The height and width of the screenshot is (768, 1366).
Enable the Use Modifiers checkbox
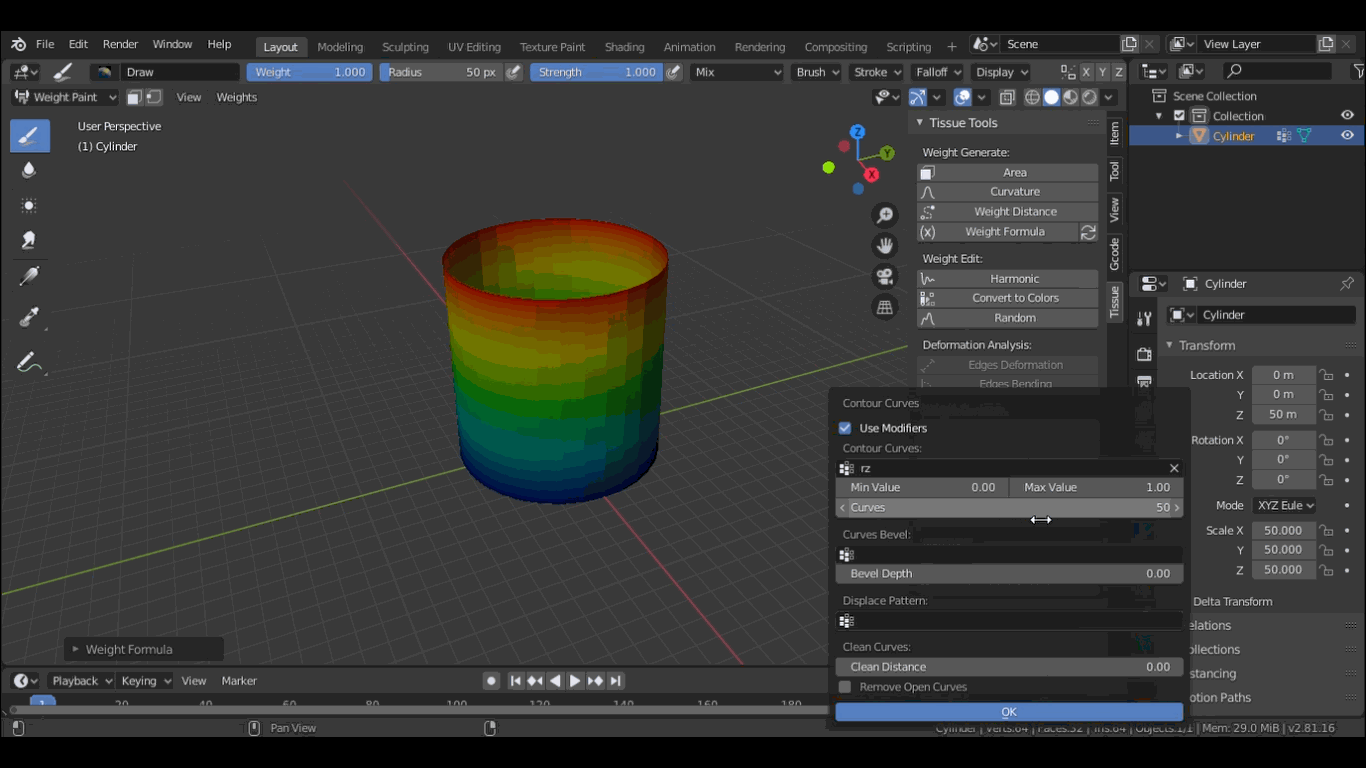click(845, 428)
